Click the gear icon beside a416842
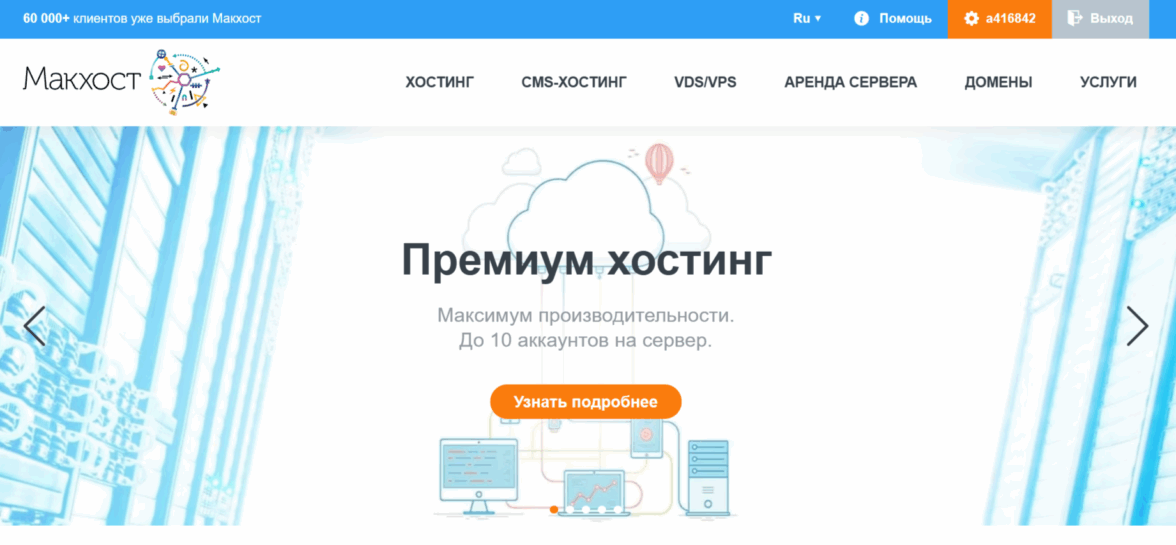This screenshot has width=1176, height=545. click(972, 19)
